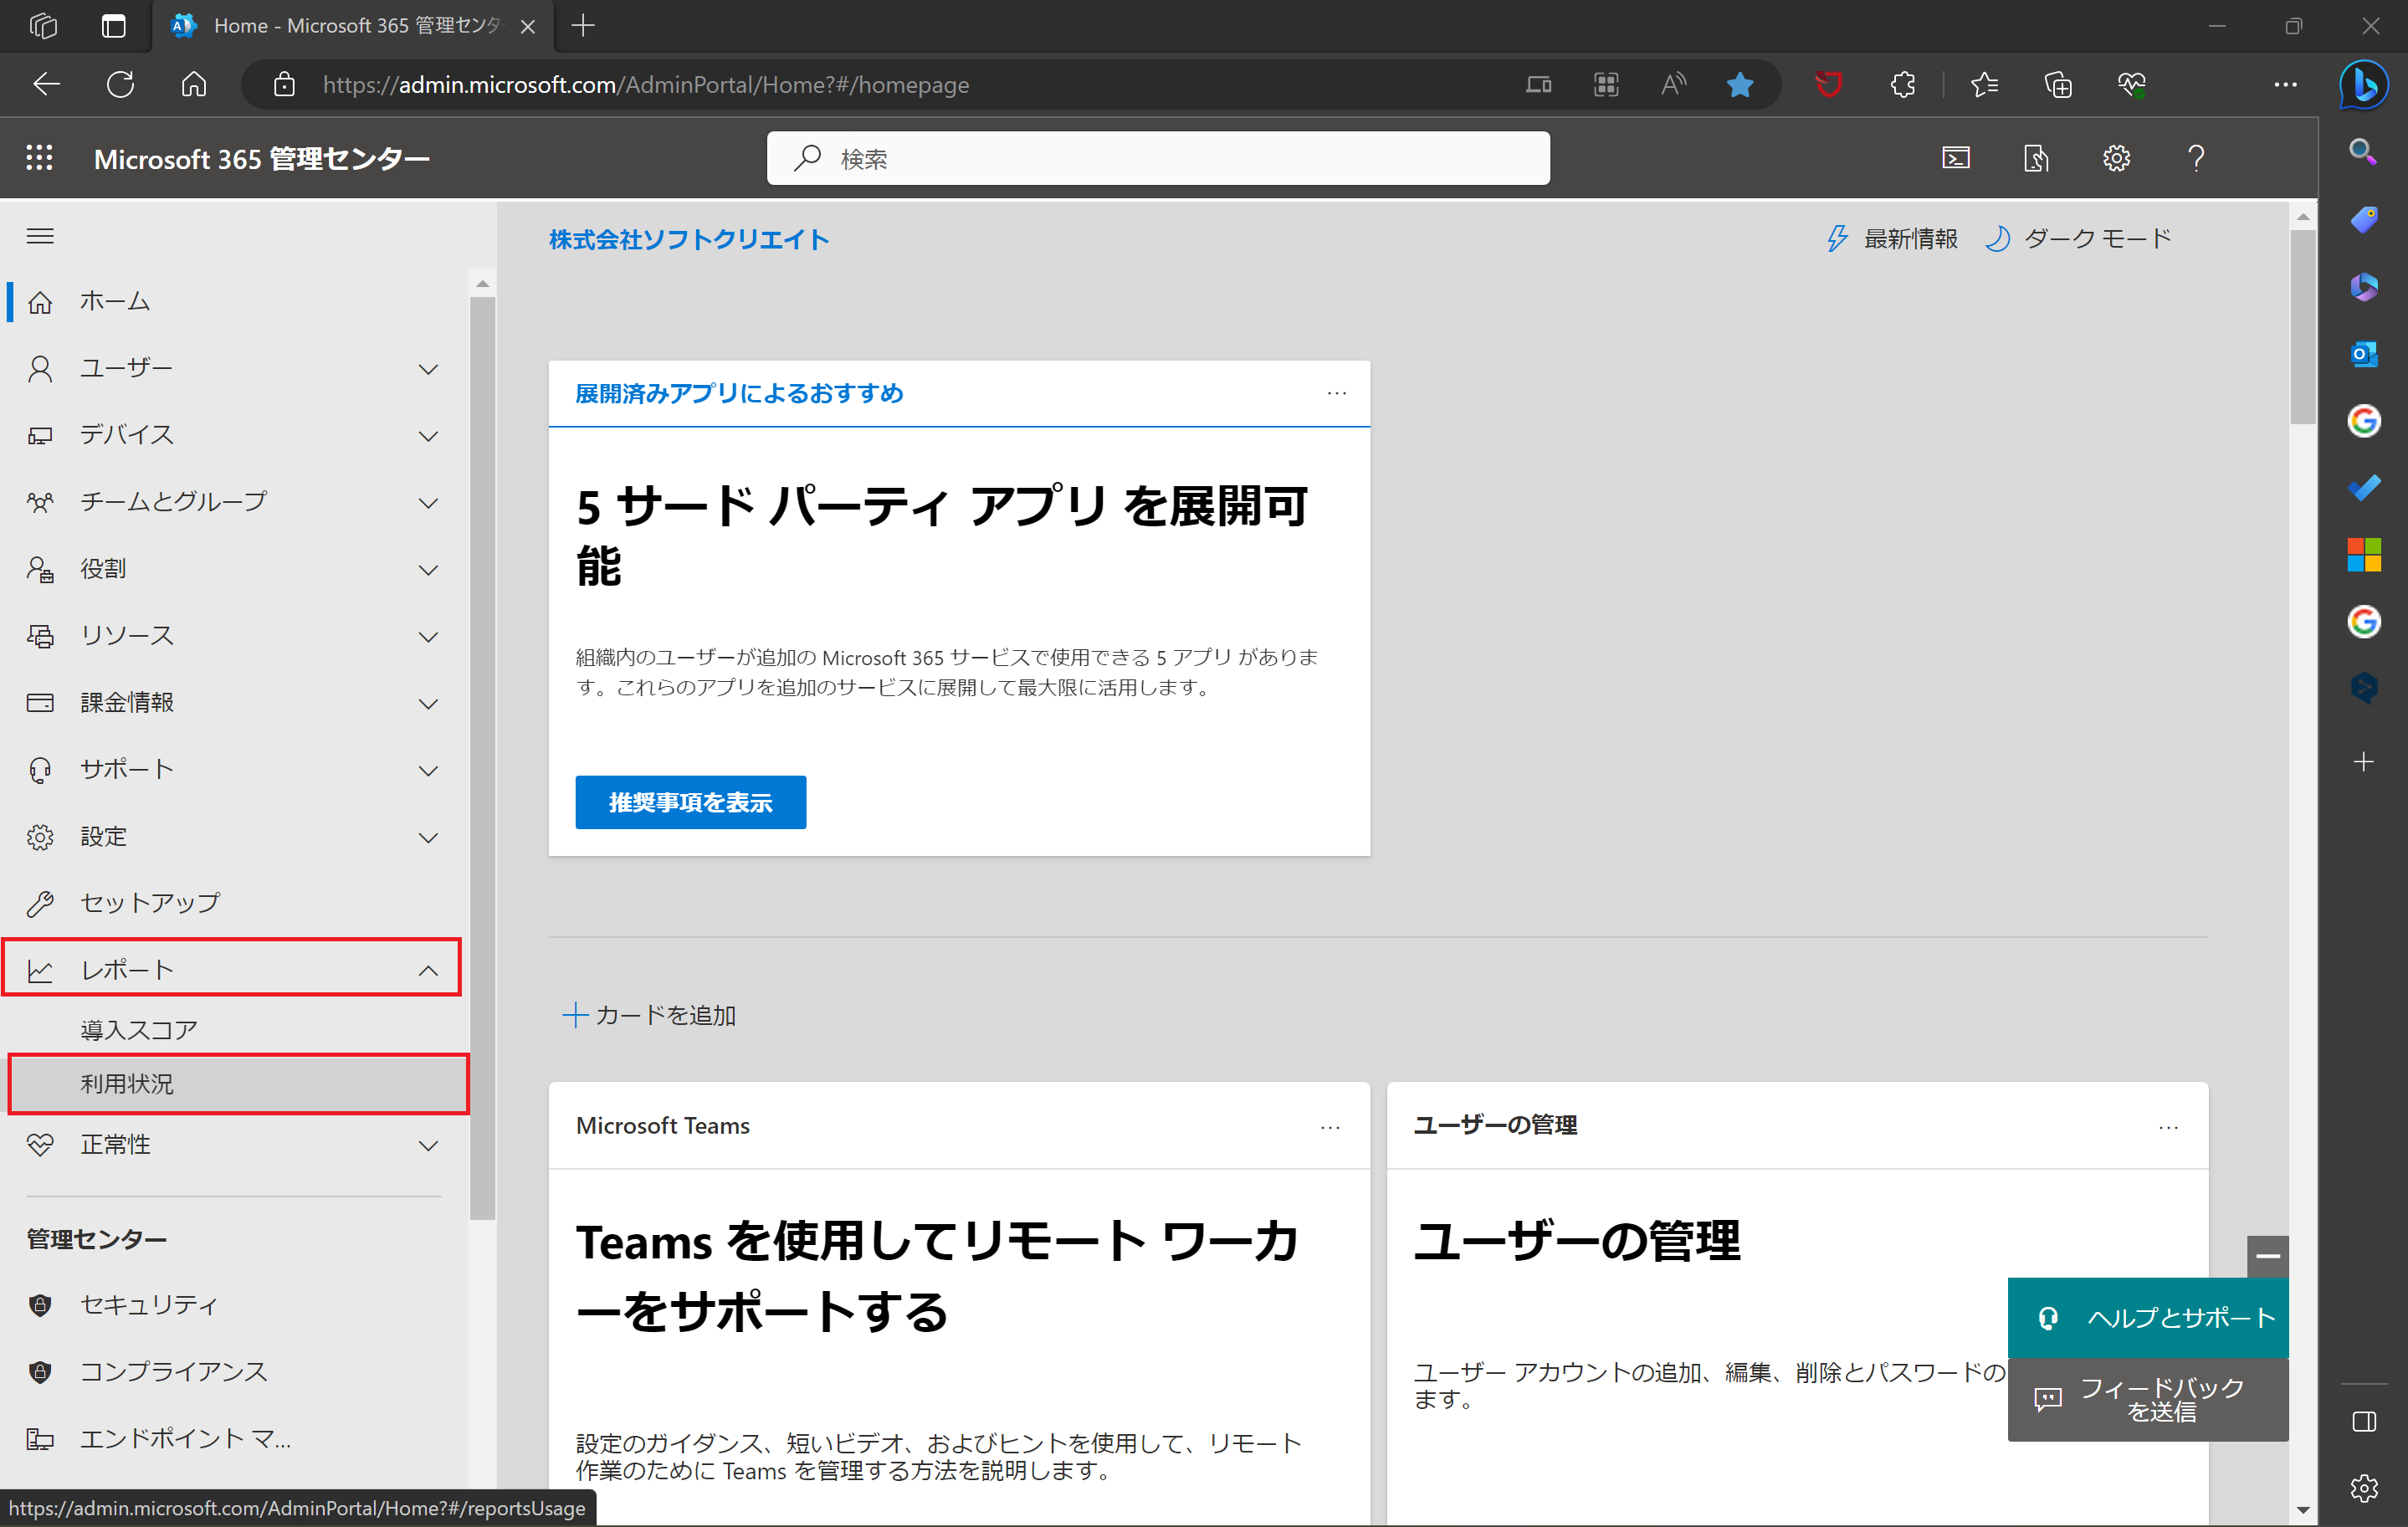
Task: Open a new browser tab
Action: [x=583, y=26]
